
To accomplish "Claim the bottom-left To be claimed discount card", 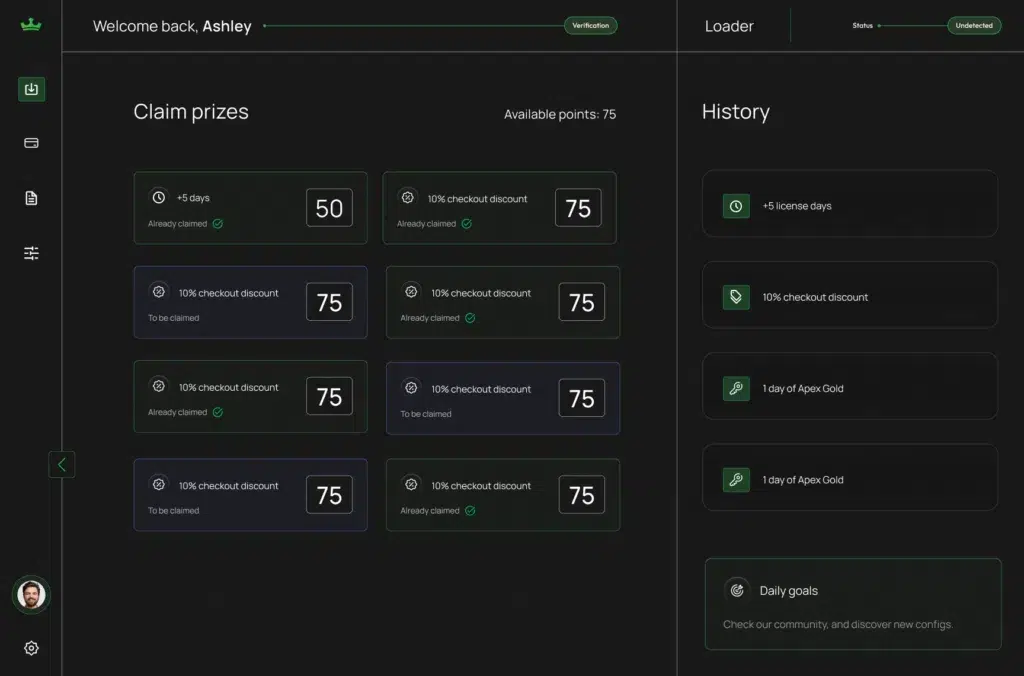I will point(250,495).
